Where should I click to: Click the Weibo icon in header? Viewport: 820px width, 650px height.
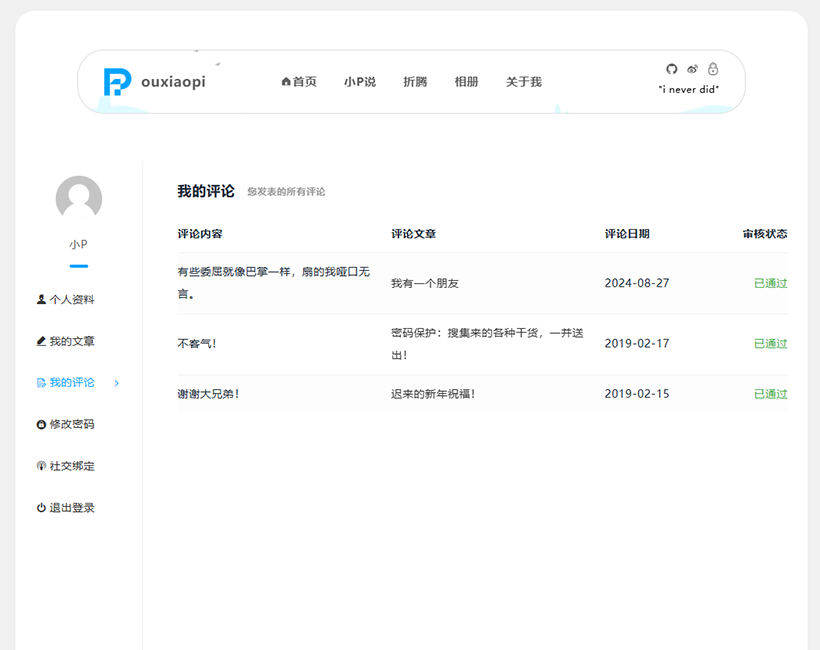click(692, 69)
